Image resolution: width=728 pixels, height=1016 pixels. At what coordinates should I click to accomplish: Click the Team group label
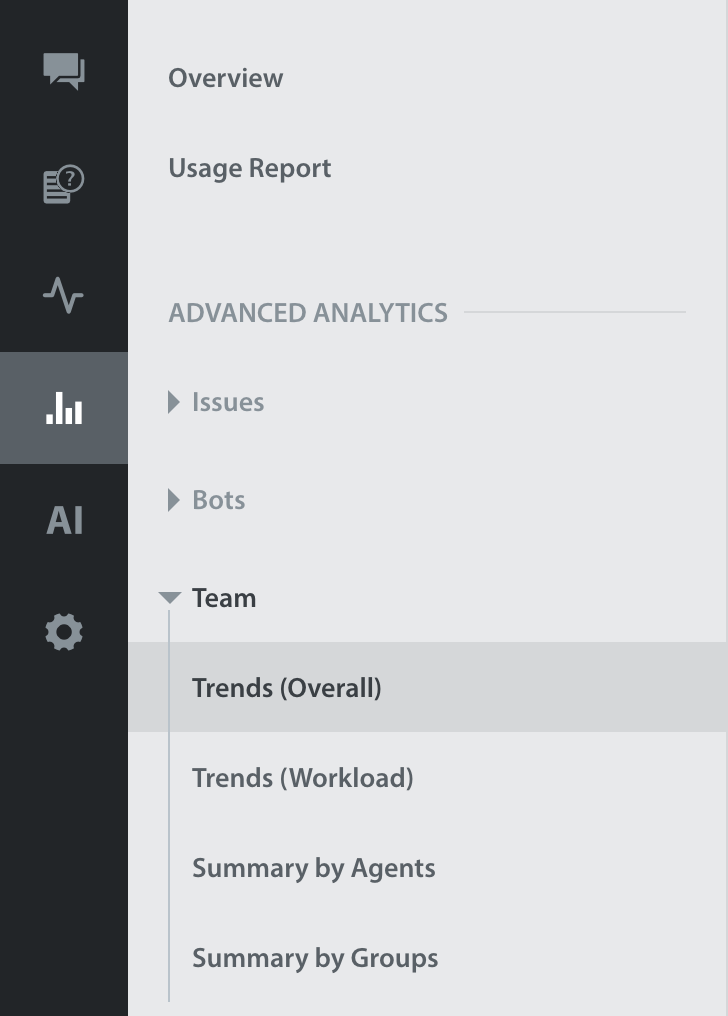(224, 598)
